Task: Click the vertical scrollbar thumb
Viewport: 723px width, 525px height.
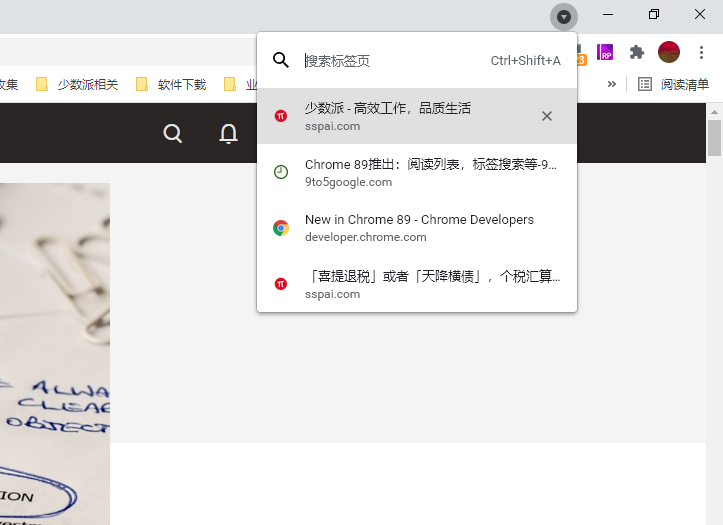Action: point(714,138)
